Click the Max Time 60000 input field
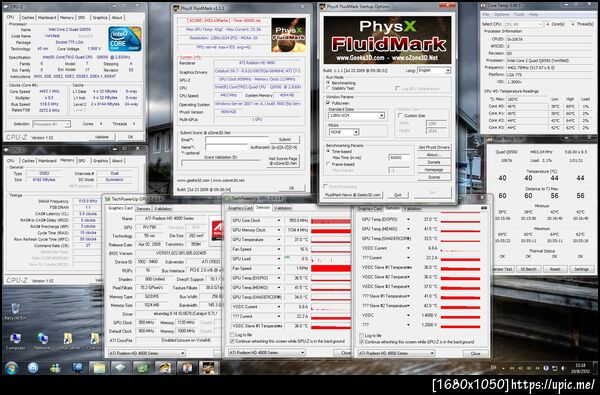Screen dimensions: 600x395 399,157
